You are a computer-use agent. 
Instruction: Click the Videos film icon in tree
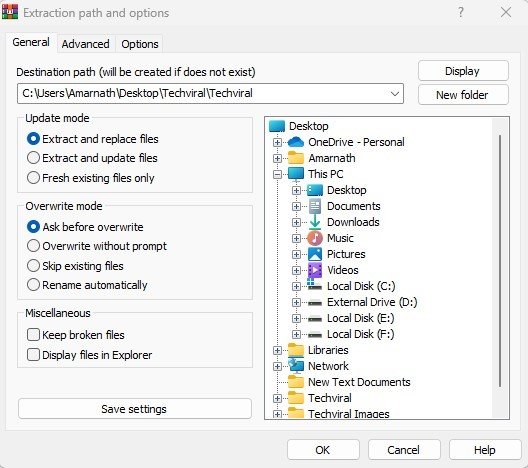coord(315,270)
